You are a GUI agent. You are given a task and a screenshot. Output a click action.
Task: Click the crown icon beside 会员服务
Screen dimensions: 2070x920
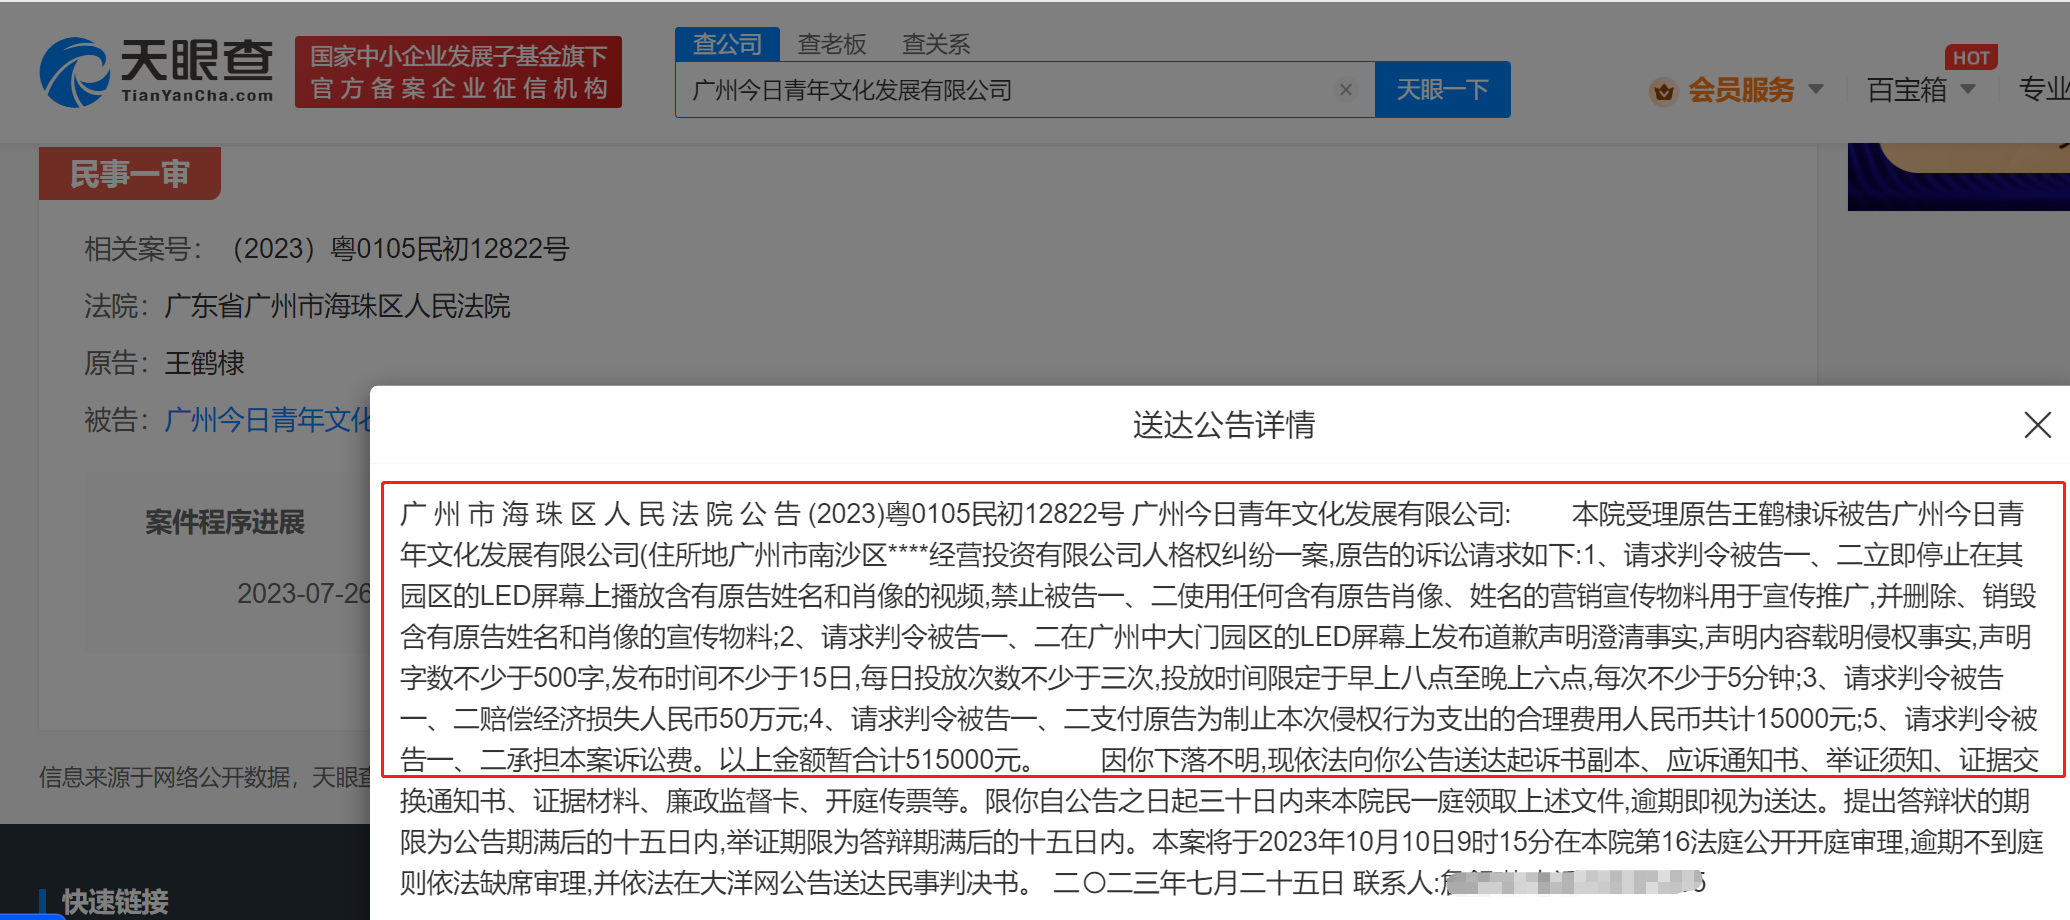pyautogui.click(x=1663, y=91)
